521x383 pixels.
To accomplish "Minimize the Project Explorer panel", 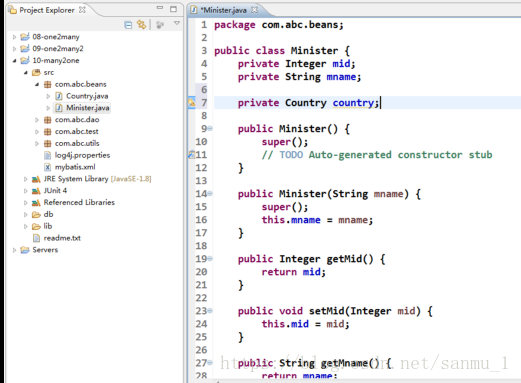I will pos(160,8).
